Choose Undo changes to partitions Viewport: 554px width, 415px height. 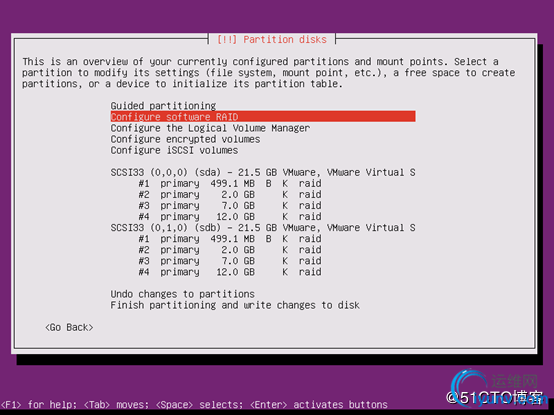(x=182, y=294)
